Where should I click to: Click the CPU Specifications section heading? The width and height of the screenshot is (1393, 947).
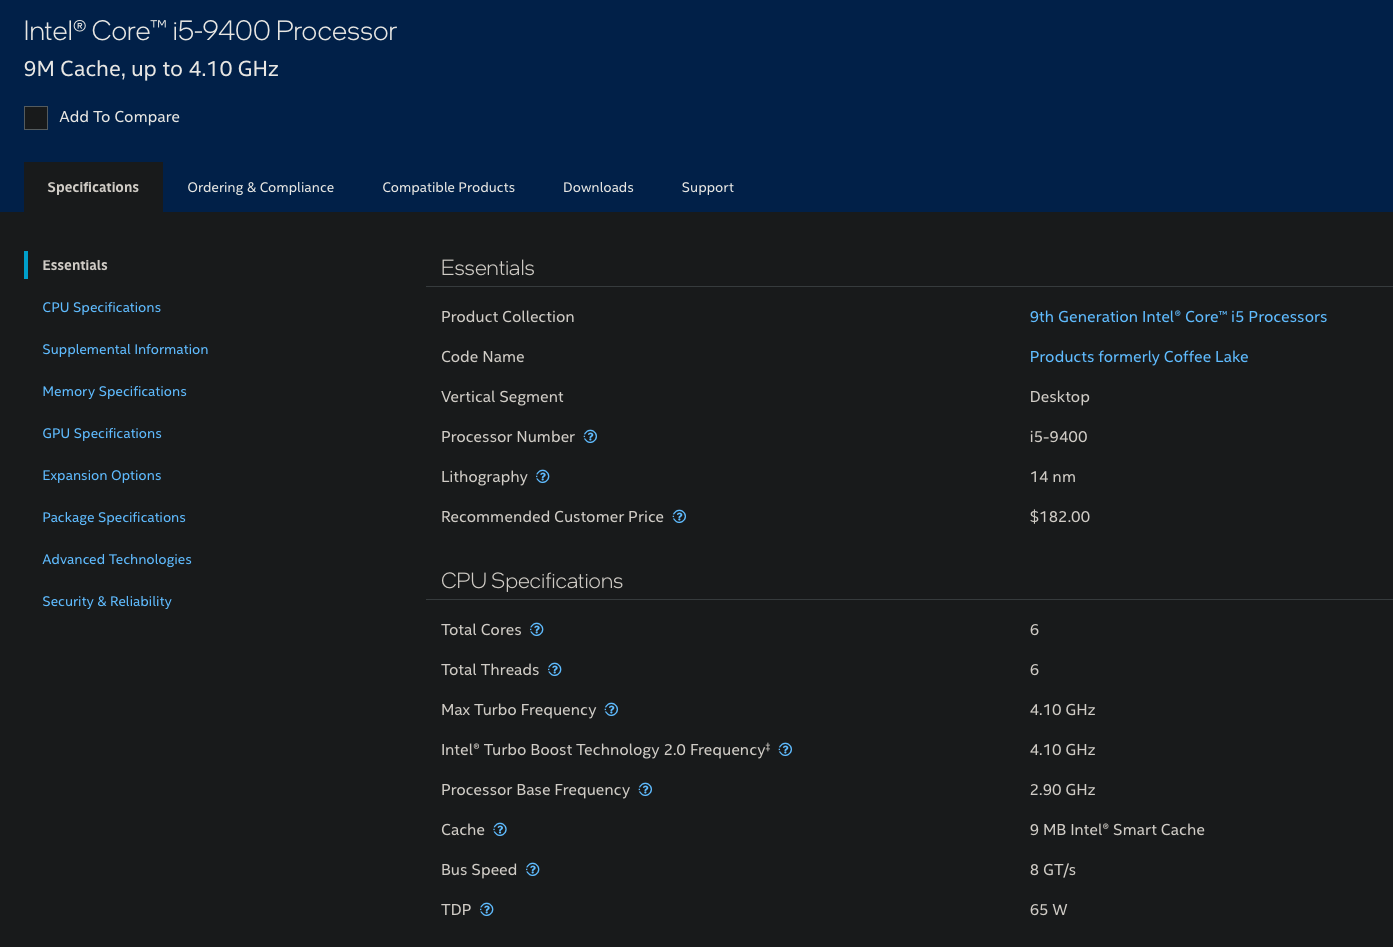click(x=532, y=581)
